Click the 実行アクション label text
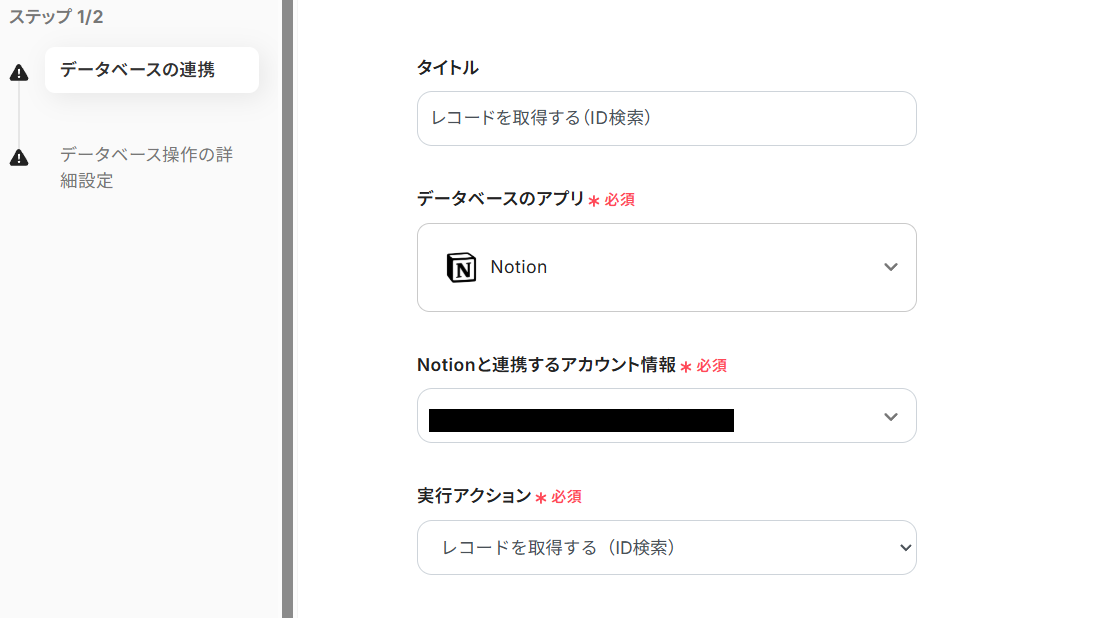 (x=474, y=495)
